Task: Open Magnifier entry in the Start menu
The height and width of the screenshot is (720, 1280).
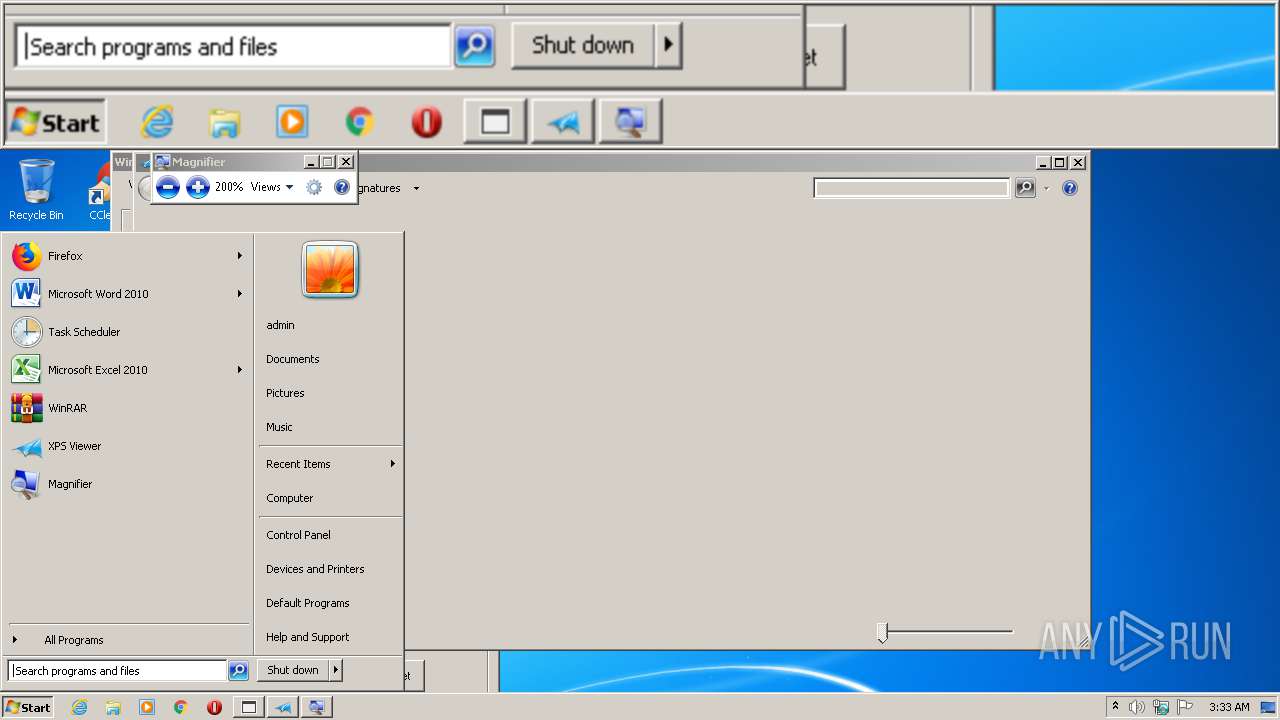Action: [127, 484]
